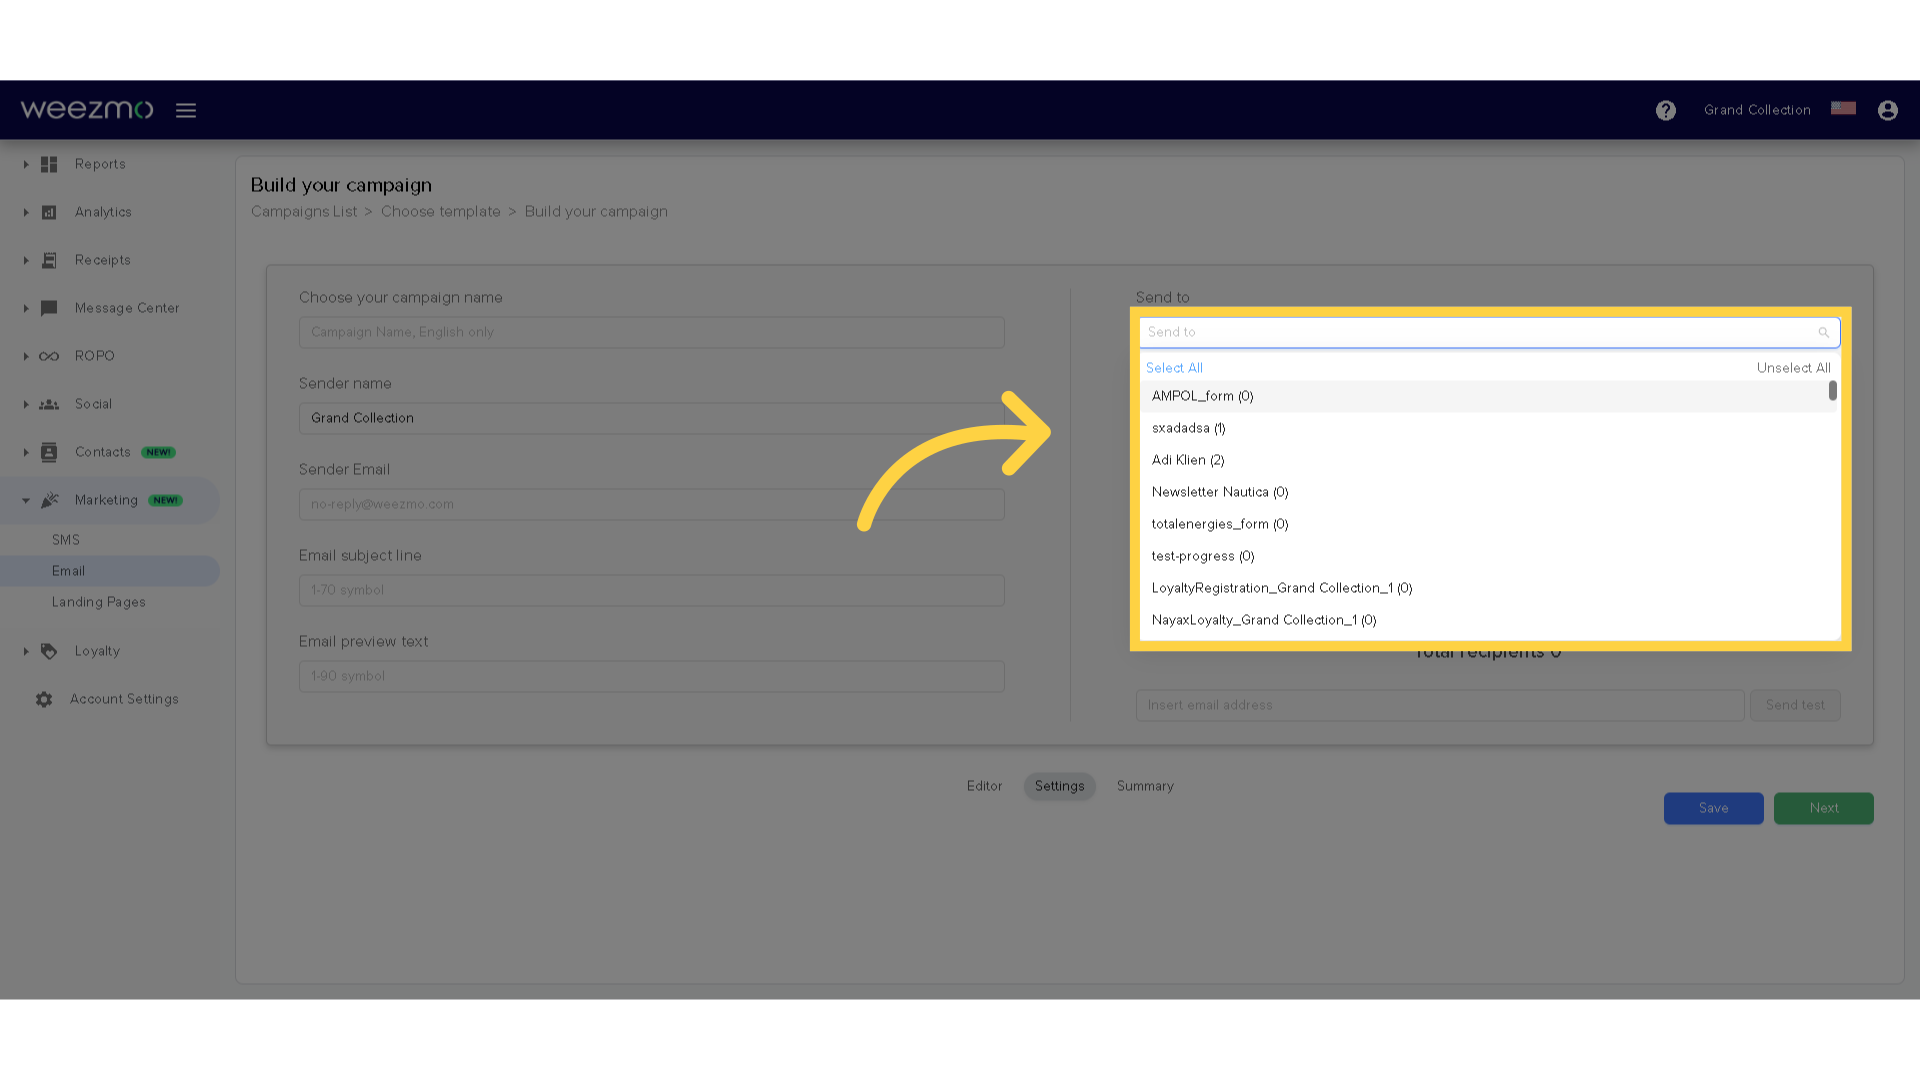The width and height of the screenshot is (1920, 1080).
Task: Click the Loyalty sidebar icon
Action: (47, 650)
